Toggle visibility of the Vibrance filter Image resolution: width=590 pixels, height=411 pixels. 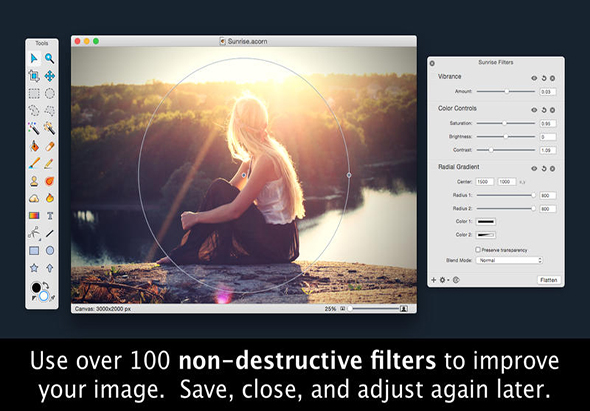[534, 78]
